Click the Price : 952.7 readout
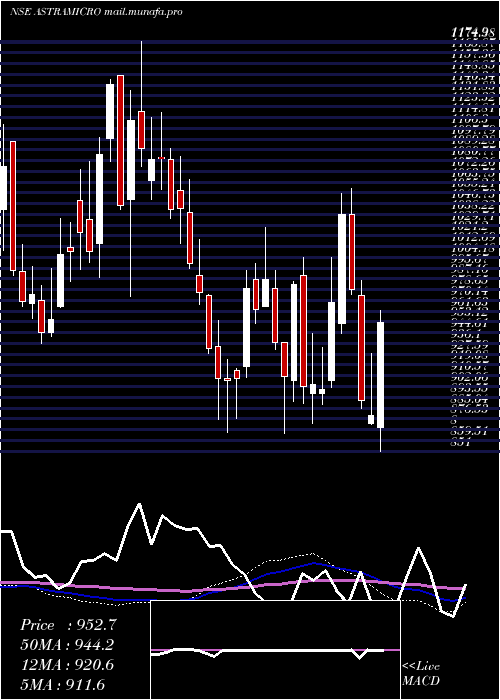The image size is (500, 700). pyautogui.click(x=68, y=625)
